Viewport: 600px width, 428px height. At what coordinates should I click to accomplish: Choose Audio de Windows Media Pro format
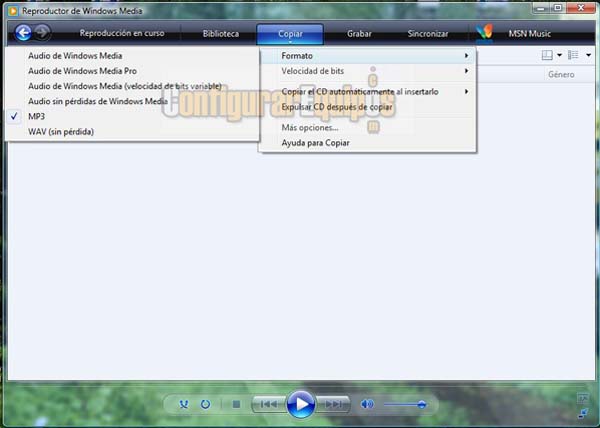(132, 71)
